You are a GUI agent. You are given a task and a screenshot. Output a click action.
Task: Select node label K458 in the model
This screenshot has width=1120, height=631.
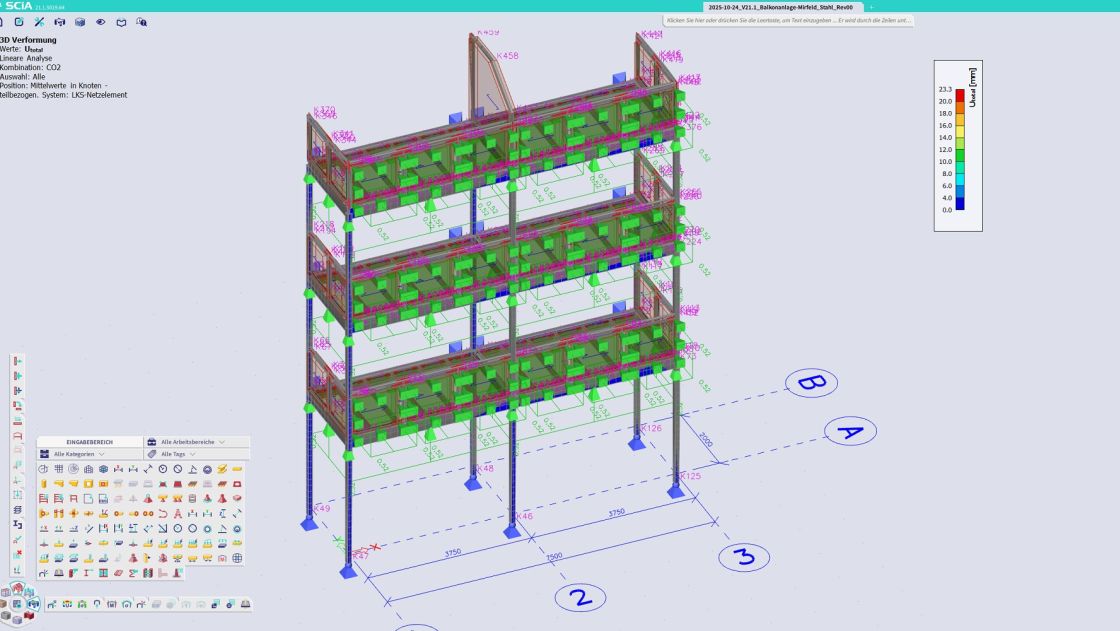(507, 56)
